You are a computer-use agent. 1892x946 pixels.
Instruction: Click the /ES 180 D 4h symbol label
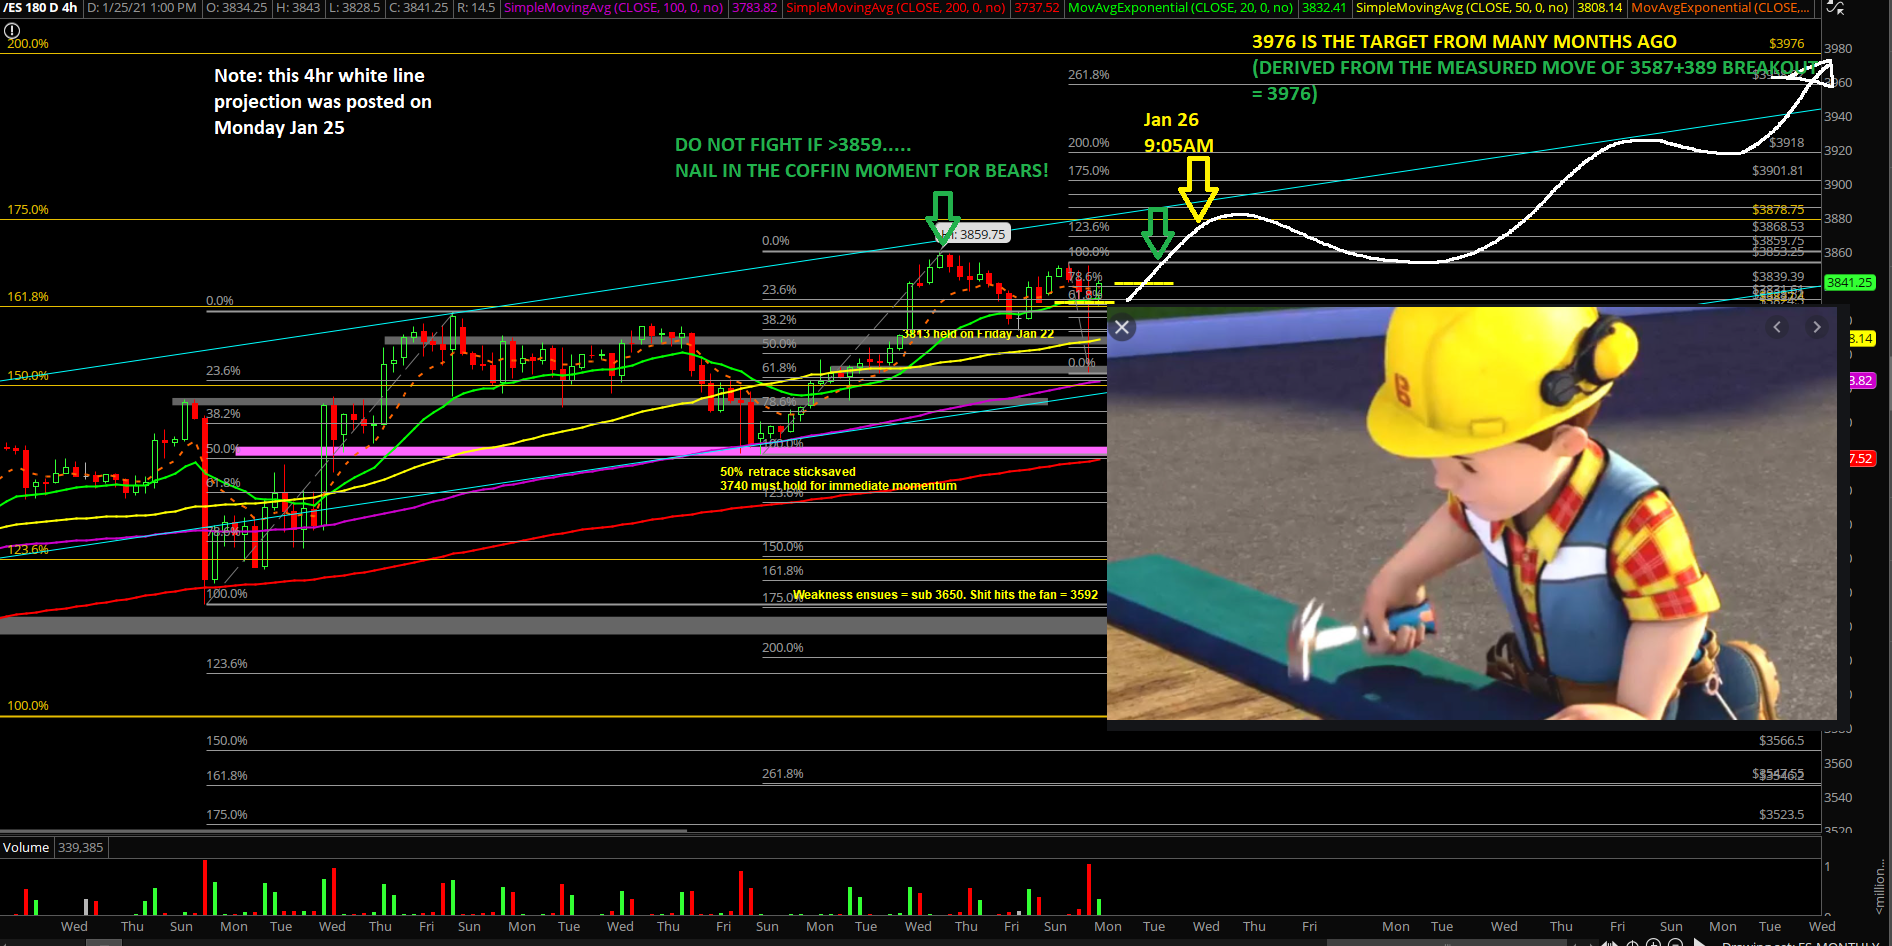40,8
